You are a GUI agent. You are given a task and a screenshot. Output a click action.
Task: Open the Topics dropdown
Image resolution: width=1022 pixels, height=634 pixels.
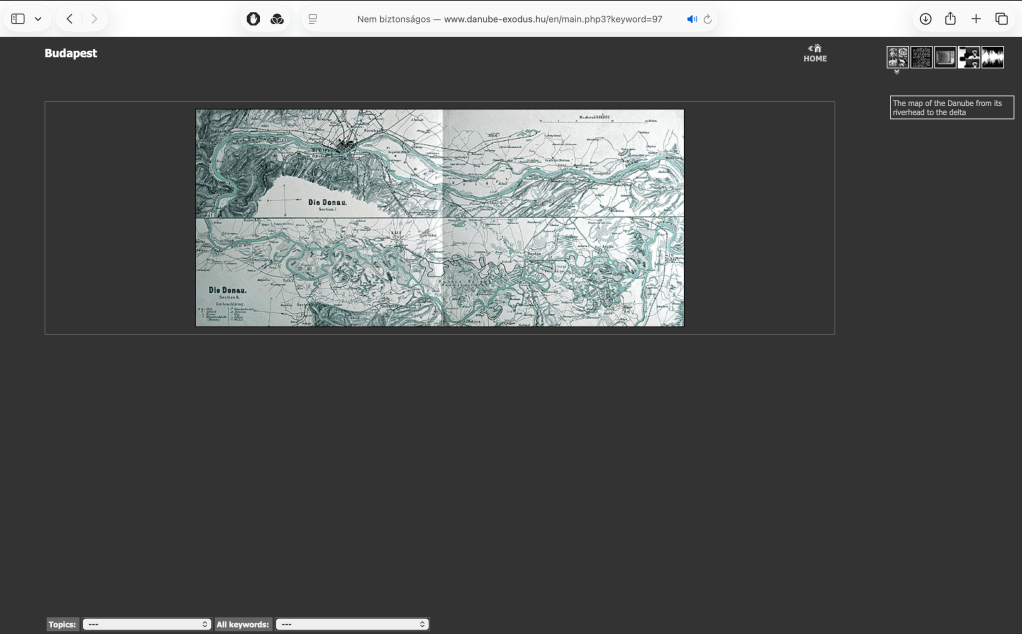coord(147,624)
